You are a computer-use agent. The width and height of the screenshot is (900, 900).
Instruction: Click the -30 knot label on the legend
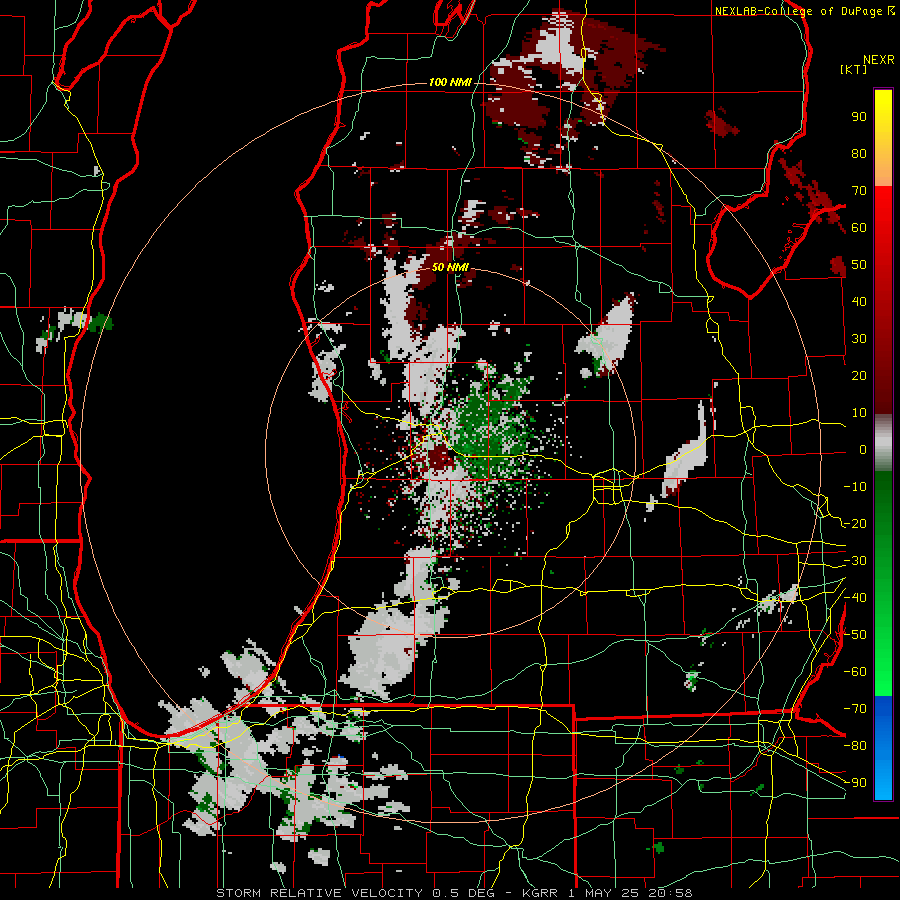pyautogui.click(x=855, y=561)
